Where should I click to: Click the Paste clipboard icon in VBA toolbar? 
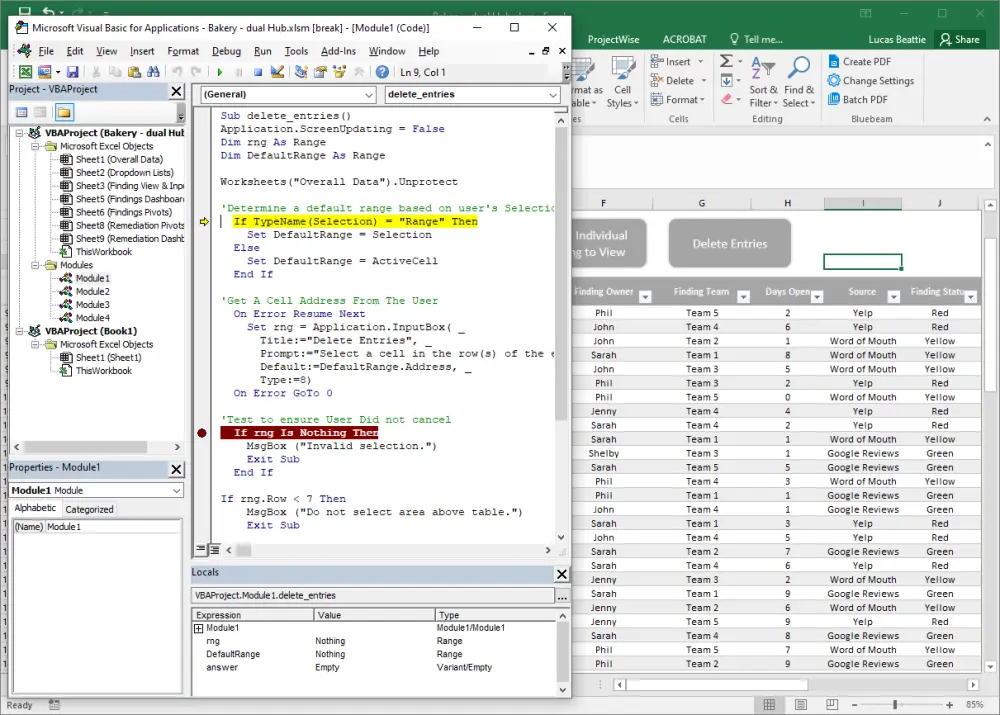point(134,72)
